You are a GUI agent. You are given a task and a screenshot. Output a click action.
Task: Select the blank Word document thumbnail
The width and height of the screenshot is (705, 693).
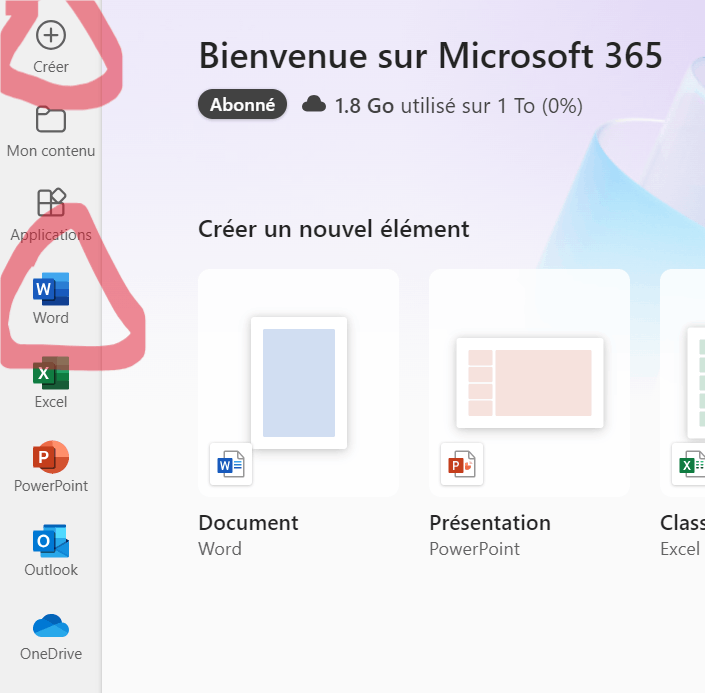(x=299, y=383)
